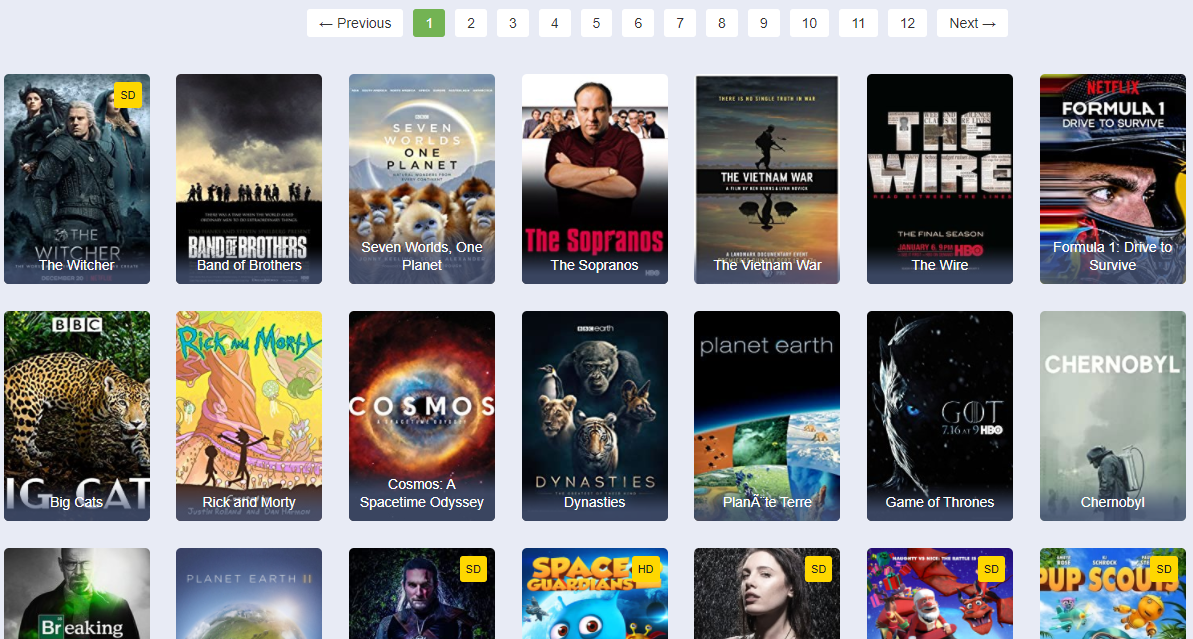Select page 2 in pagination
This screenshot has height=639, width=1193.
[x=470, y=23]
